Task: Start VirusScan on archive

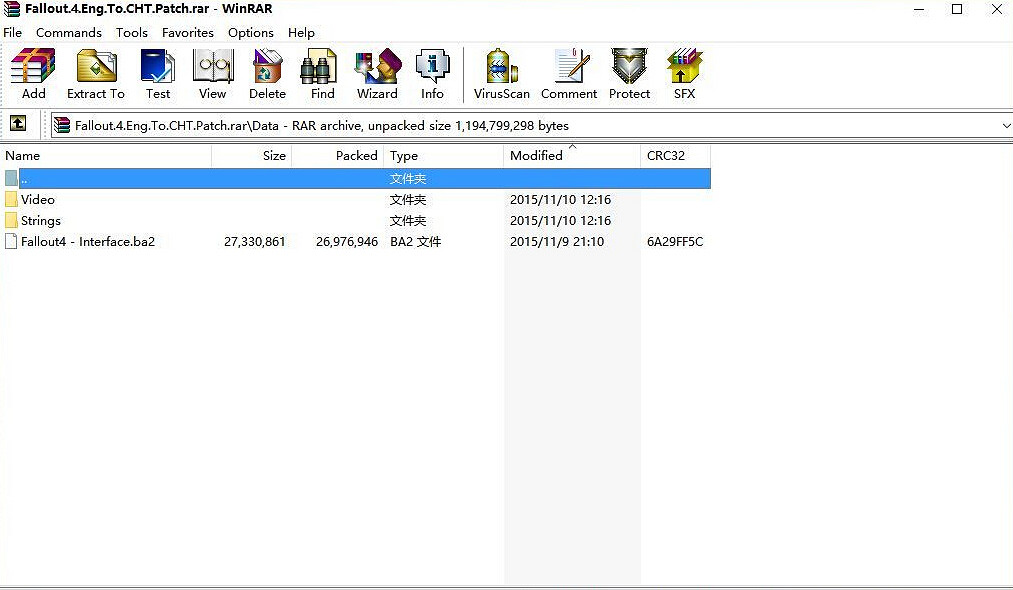Action: click(501, 74)
